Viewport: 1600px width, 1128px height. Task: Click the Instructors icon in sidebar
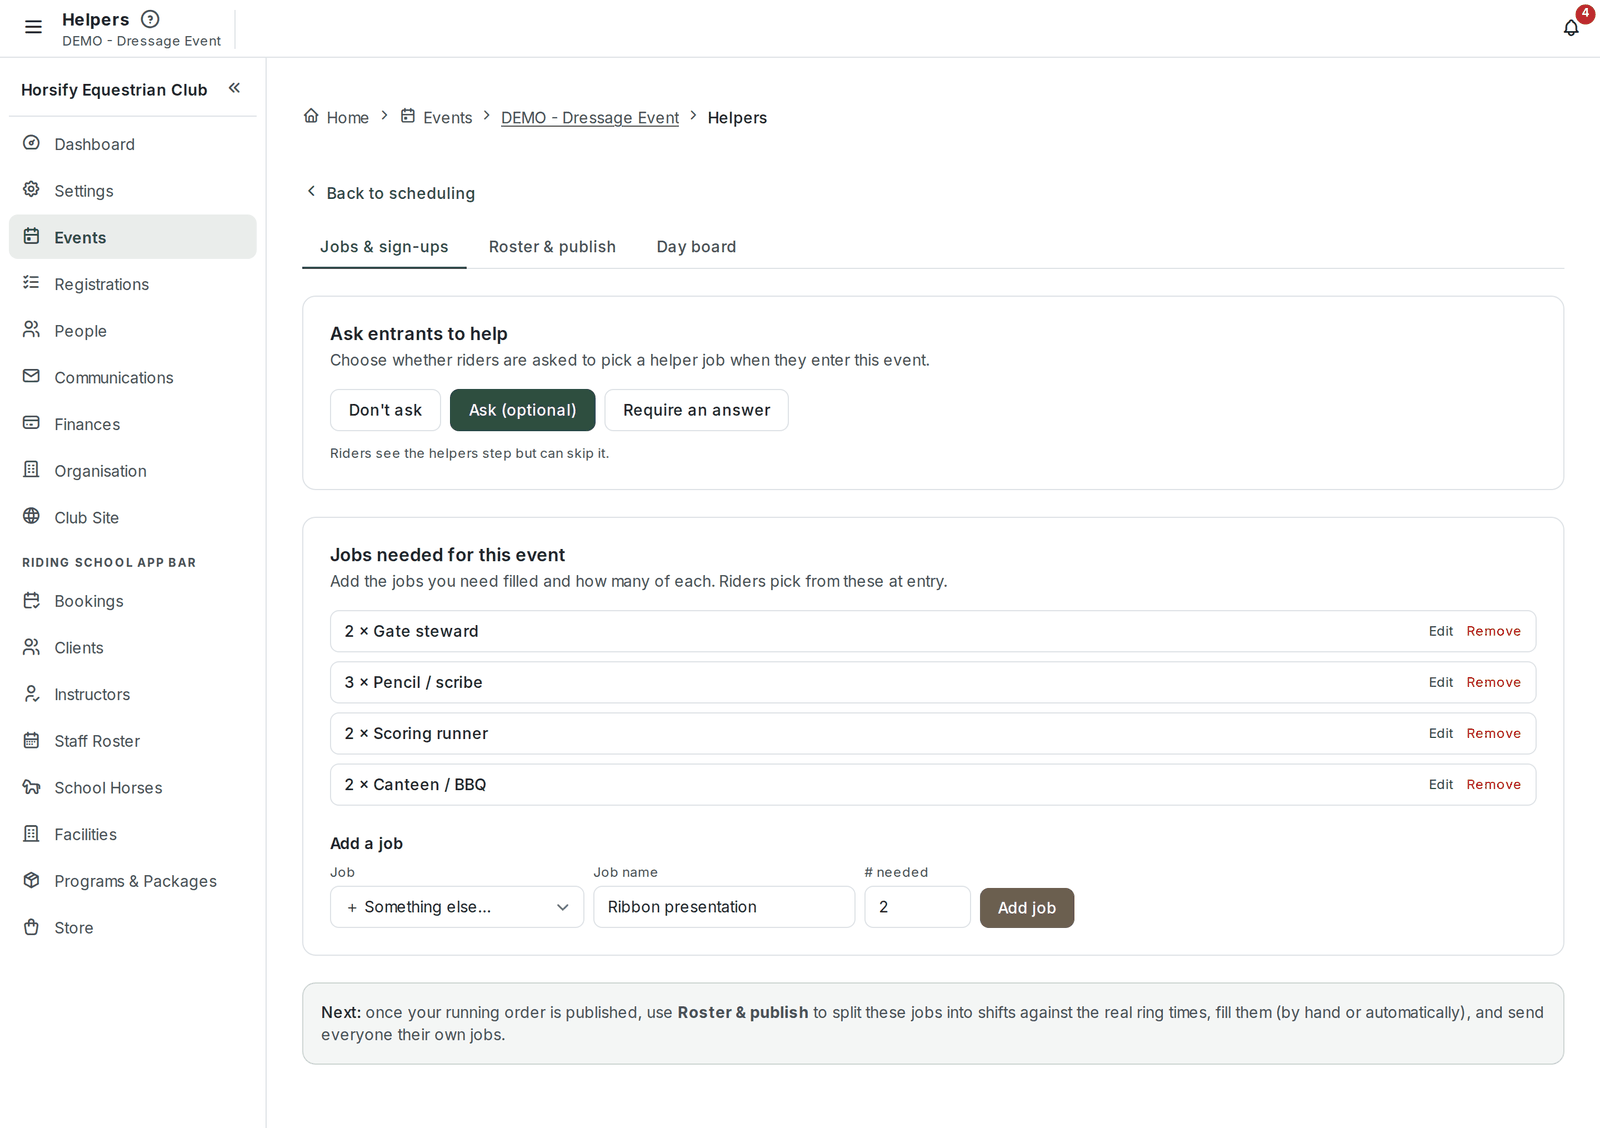(x=32, y=694)
